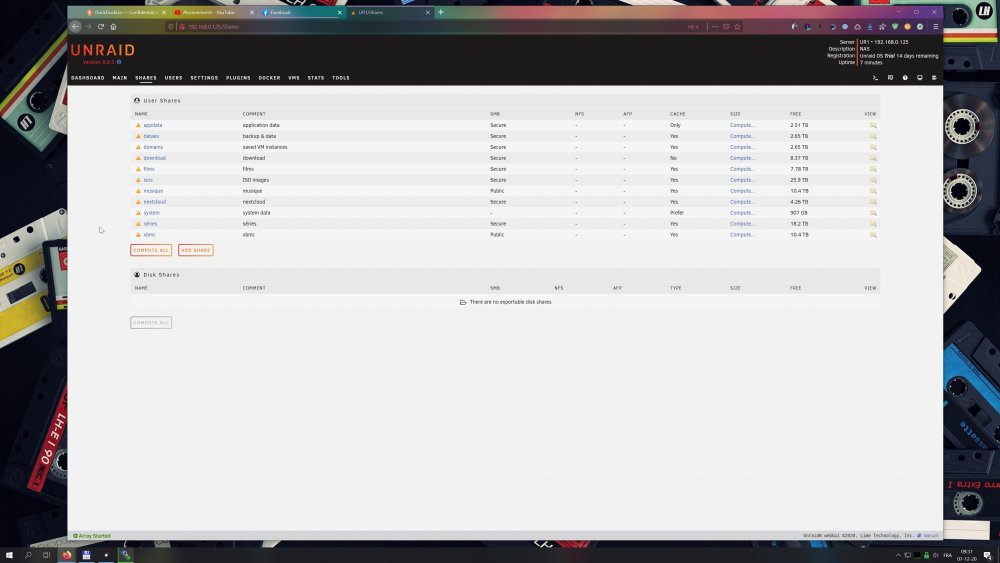Open the view icon in the xbmc row

(x=873, y=235)
